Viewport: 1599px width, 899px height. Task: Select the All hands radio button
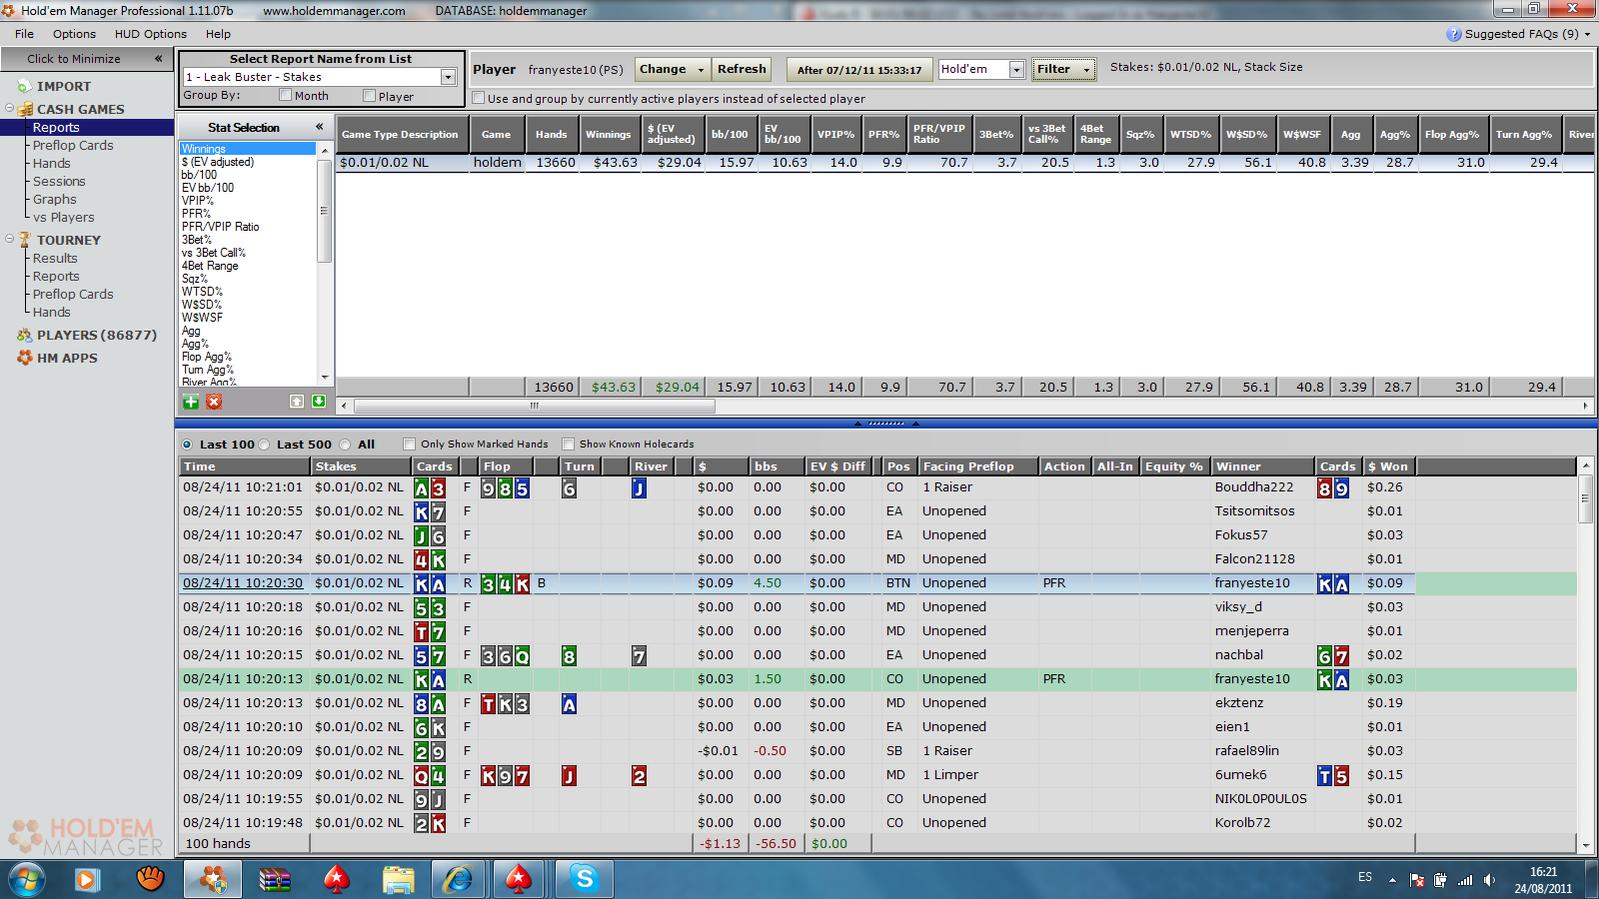345,444
